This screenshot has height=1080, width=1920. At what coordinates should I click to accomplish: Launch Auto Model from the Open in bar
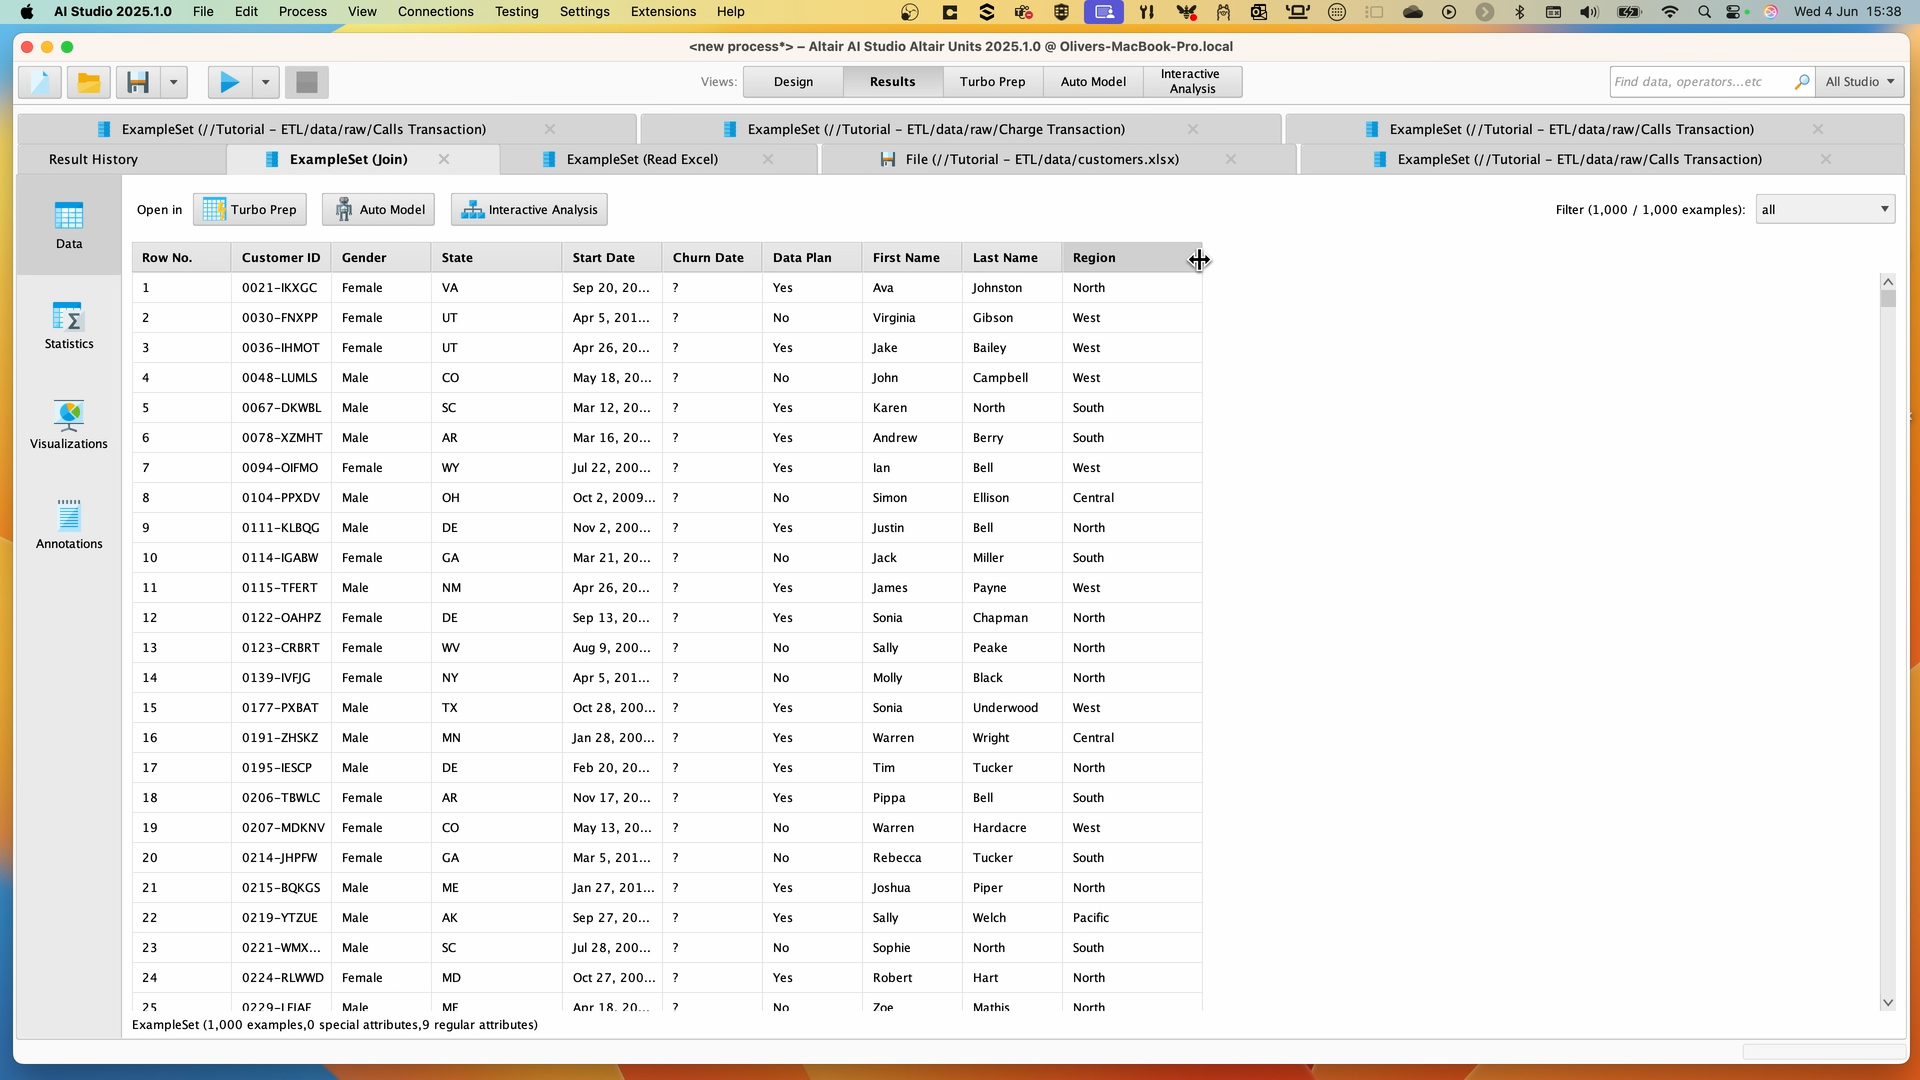[377, 209]
